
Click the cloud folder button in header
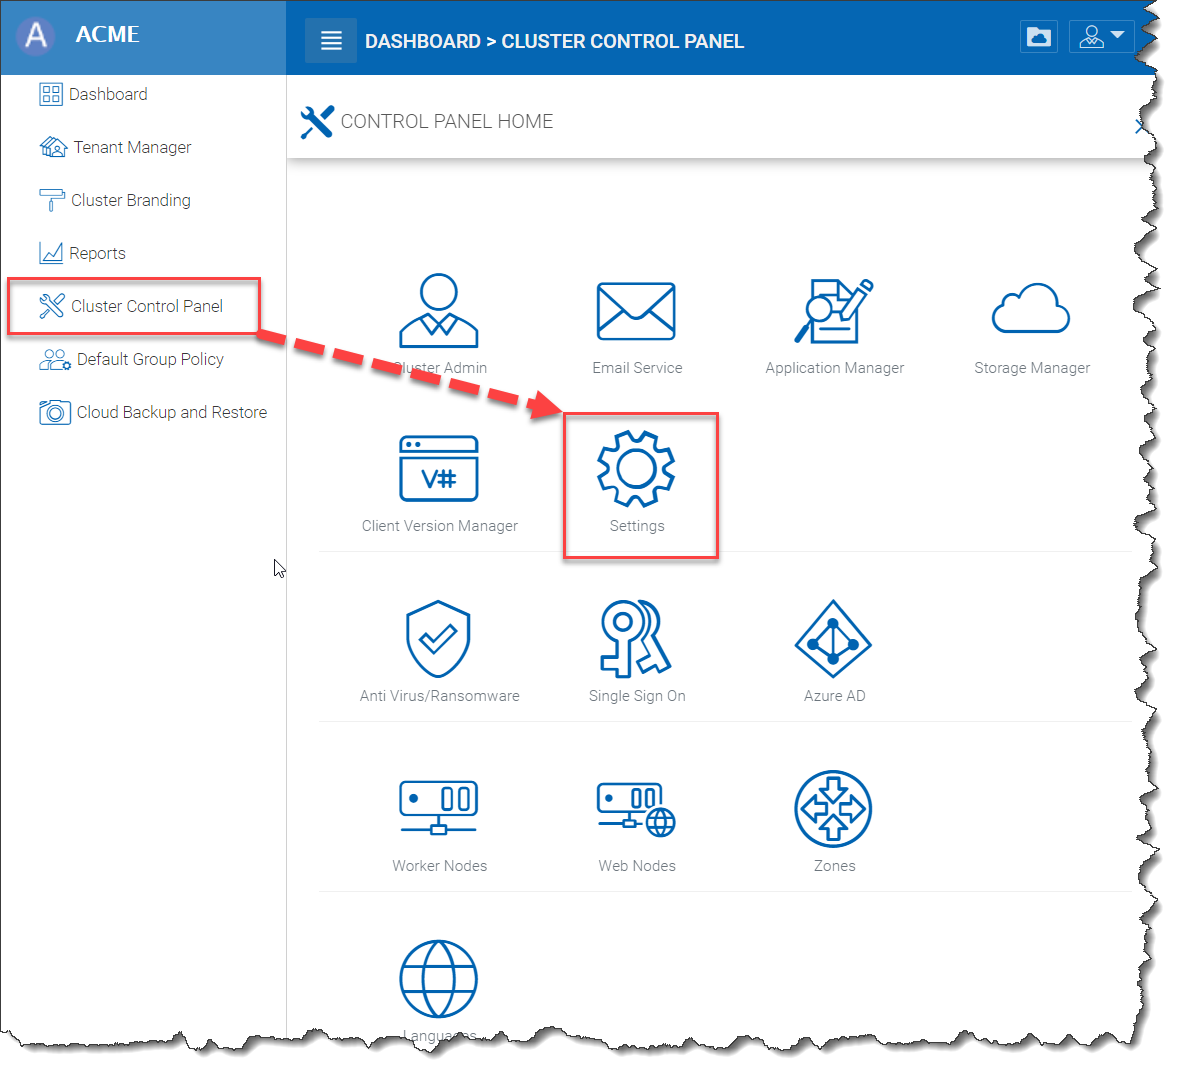coord(1039,37)
